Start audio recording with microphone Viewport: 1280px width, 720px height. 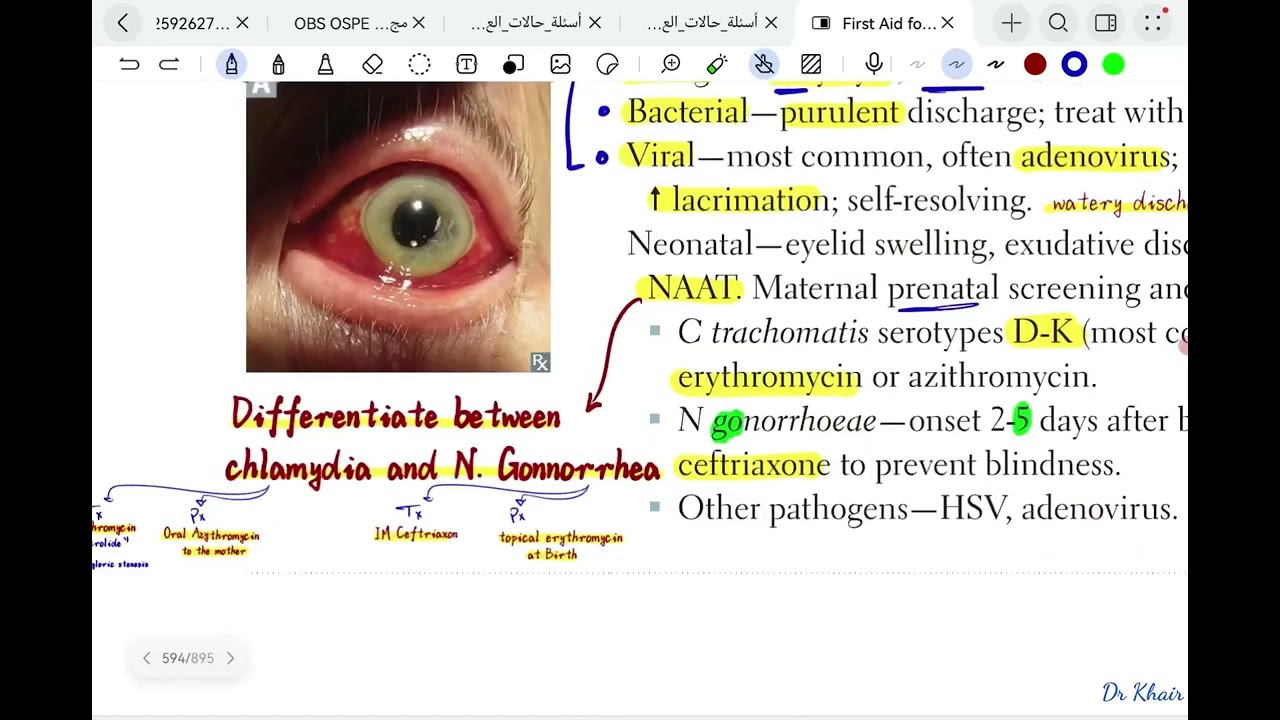[x=874, y=65]
